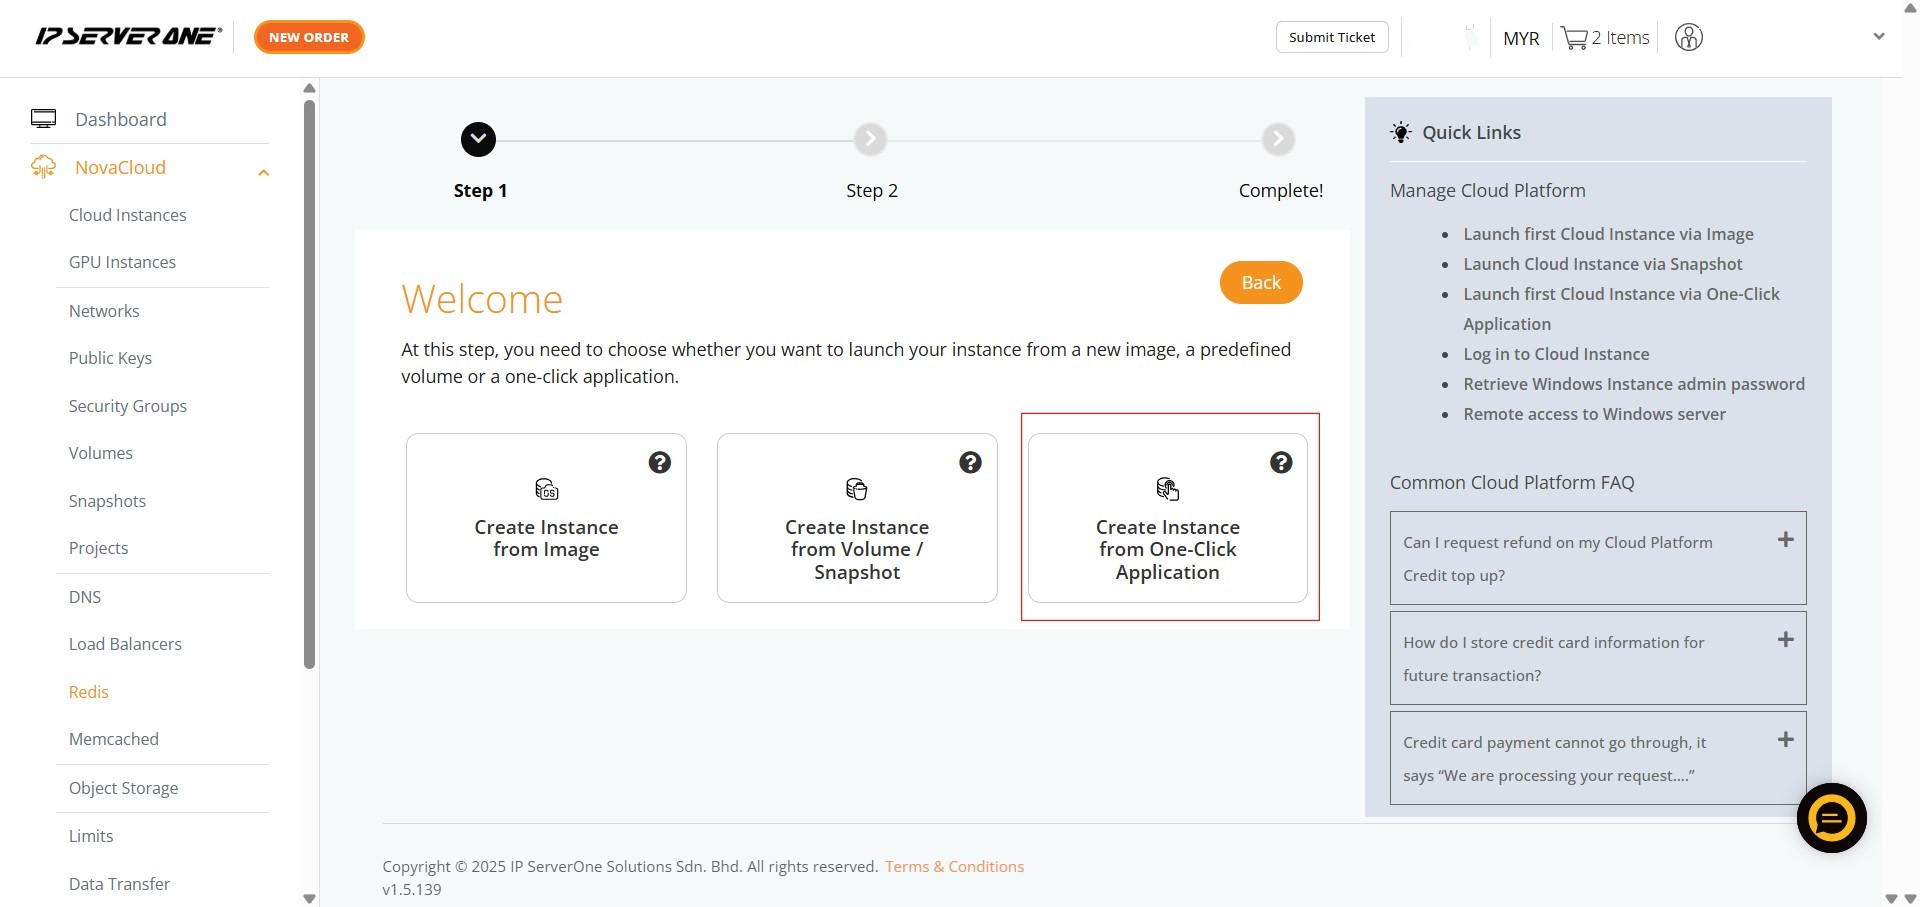Click the Dashboard monitor icon
Screen dimensions: 1920x907
(43, 119)
